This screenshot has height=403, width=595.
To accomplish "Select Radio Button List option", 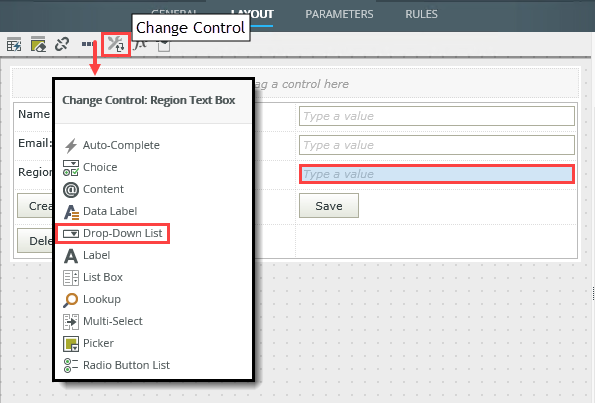I will (116, 365).
